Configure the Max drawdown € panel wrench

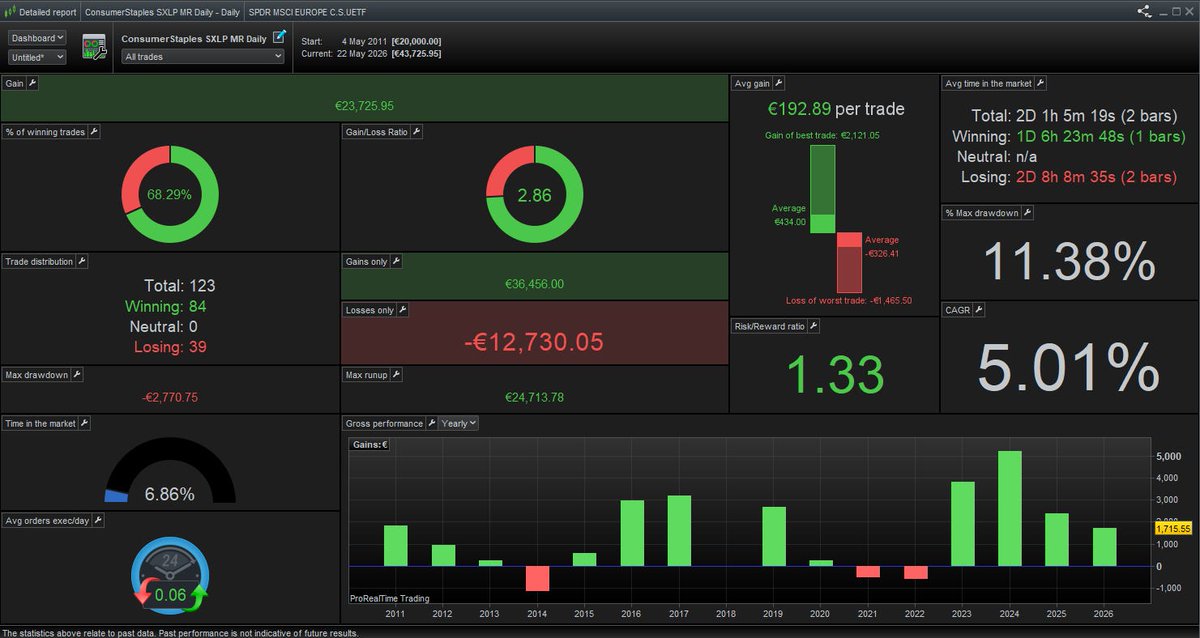click(78, 375)
